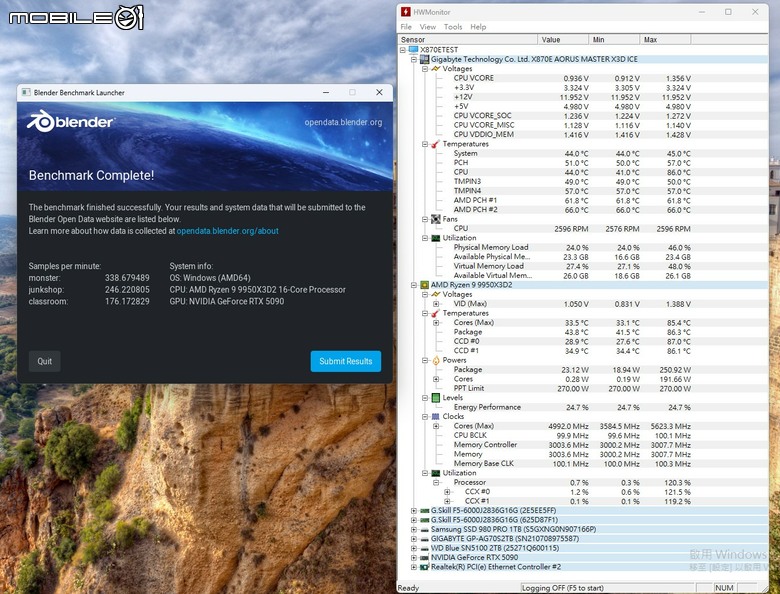
Task: Click the Max column header
Action: 665,39
